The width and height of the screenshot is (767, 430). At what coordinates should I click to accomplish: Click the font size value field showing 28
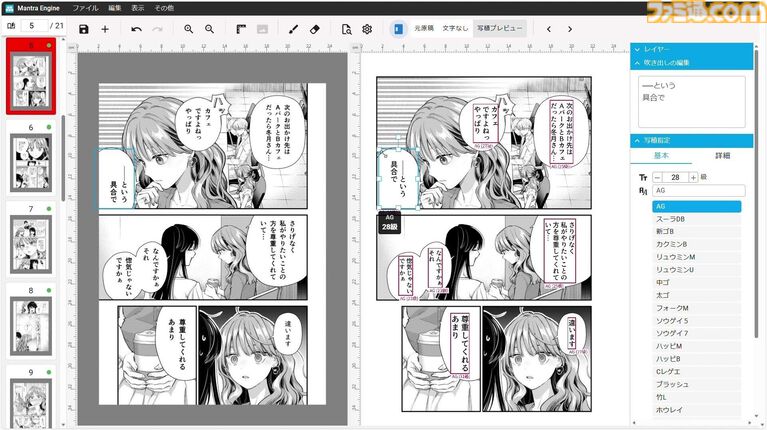tap(675, 177)
